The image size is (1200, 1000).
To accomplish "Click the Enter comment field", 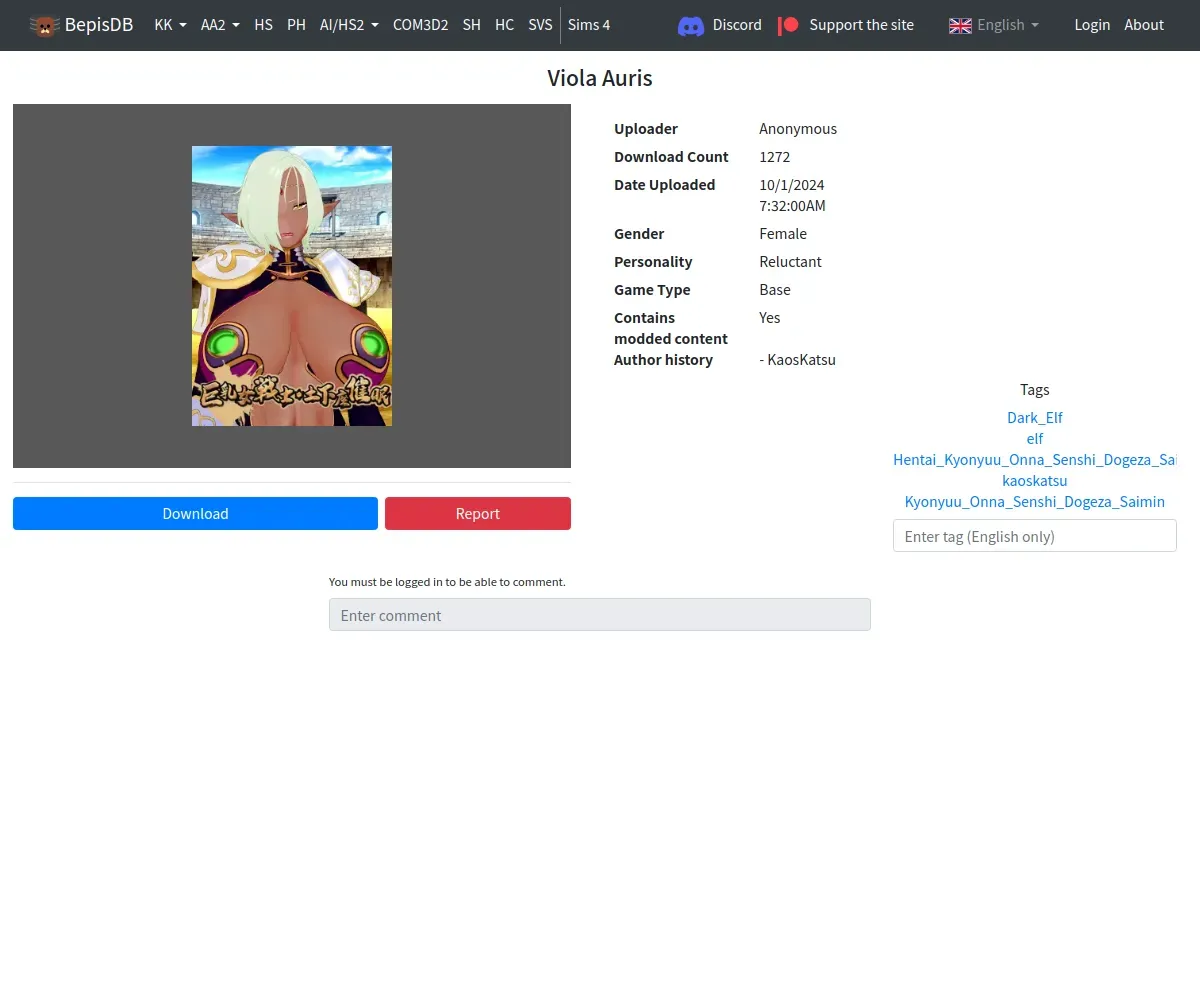I will click(600, 615).
